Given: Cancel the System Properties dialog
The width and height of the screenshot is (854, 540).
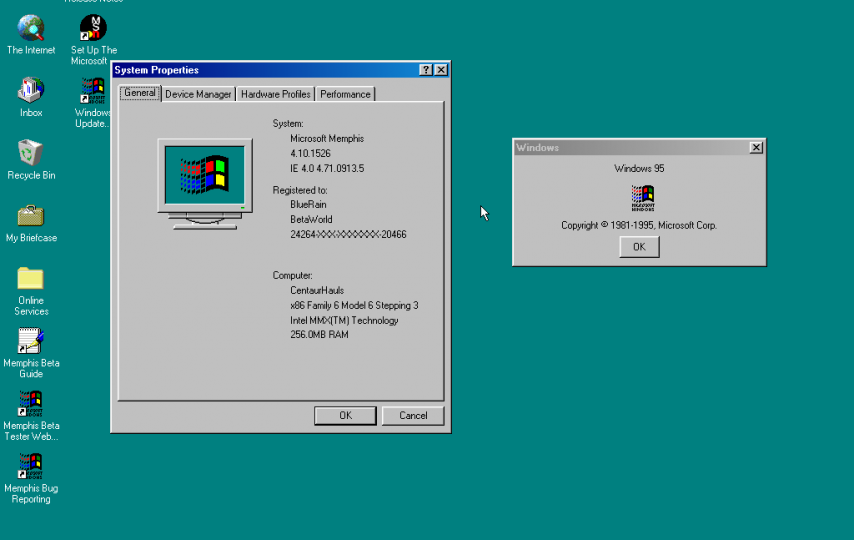Looking at the screenshot, I should point(413,416).
